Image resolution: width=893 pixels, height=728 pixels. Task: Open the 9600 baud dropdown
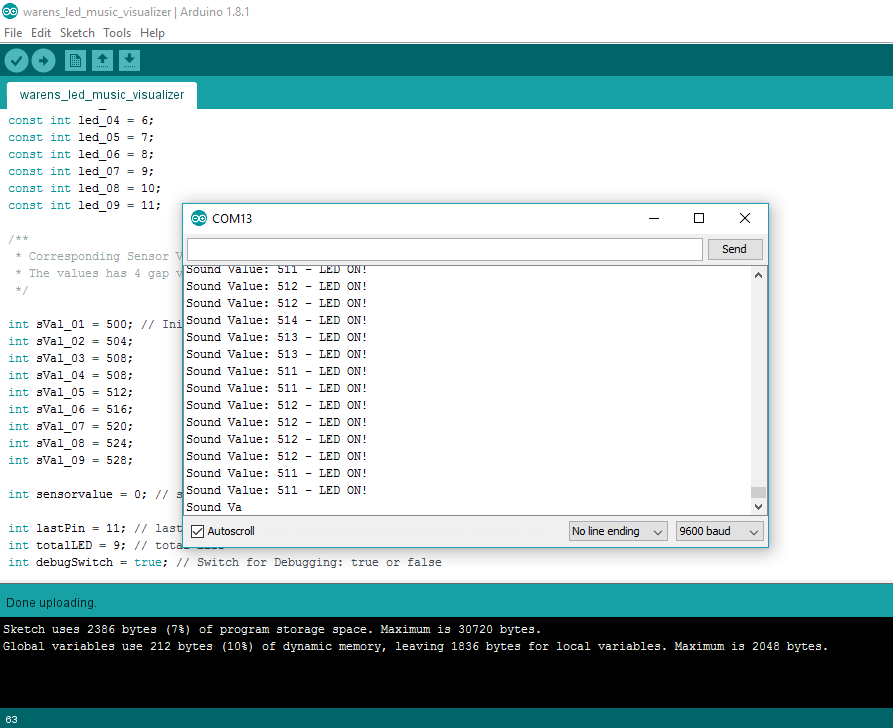click(719, 531)
